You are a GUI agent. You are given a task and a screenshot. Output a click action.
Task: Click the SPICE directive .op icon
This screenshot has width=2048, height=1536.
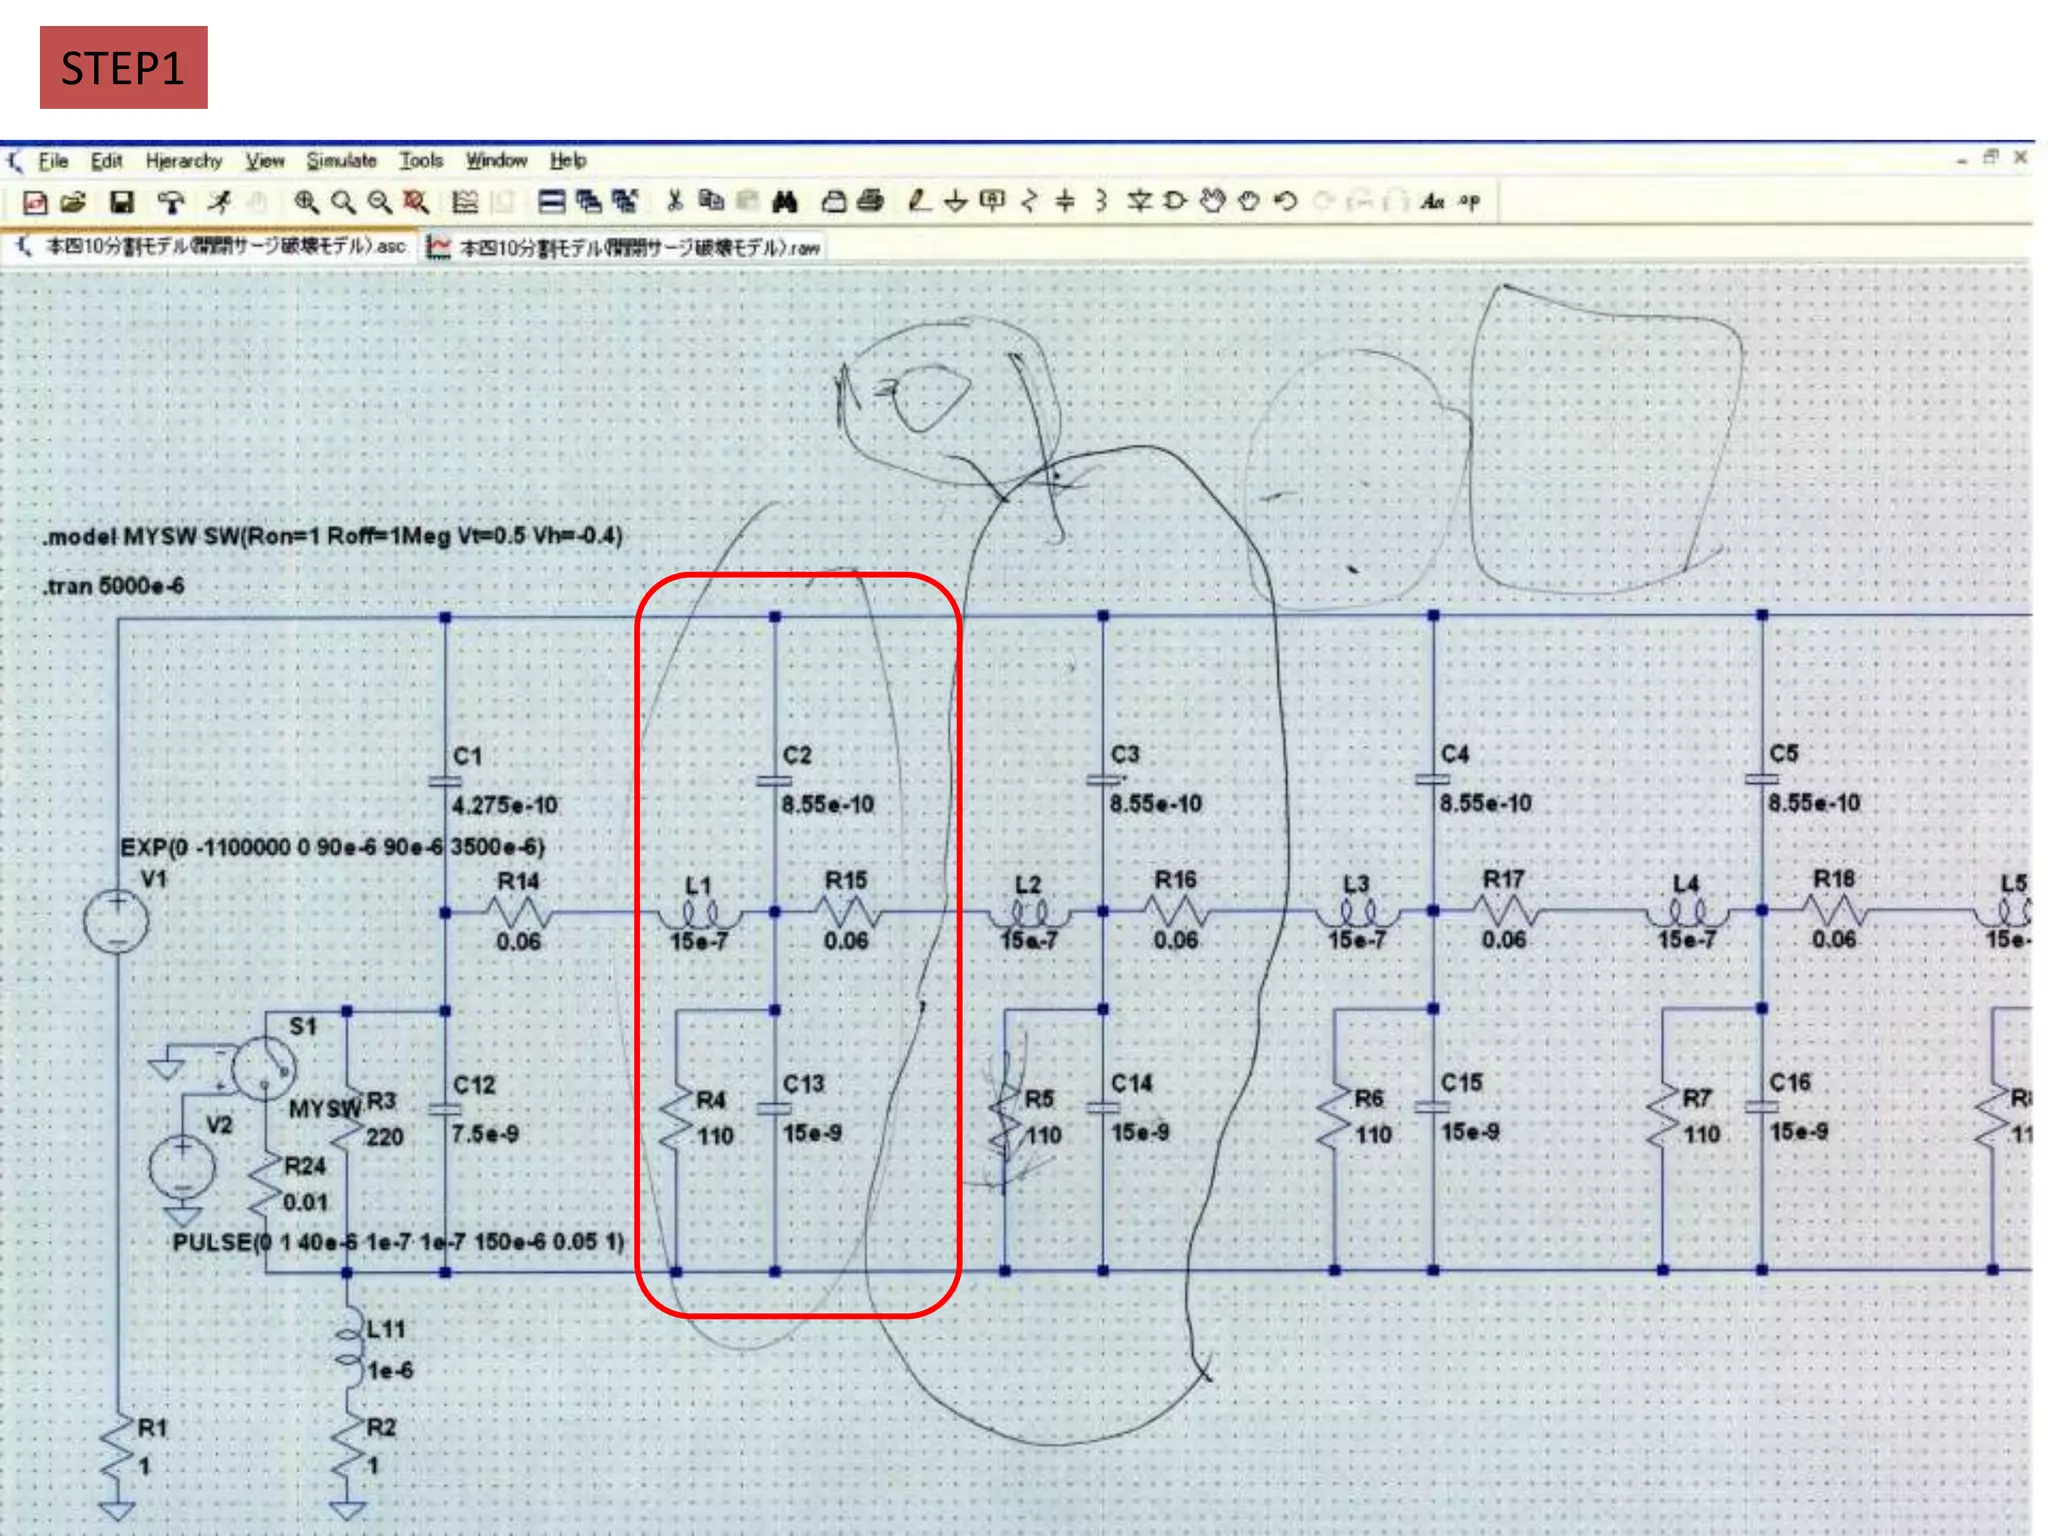pyautogui.click(x=1469, y=202)
